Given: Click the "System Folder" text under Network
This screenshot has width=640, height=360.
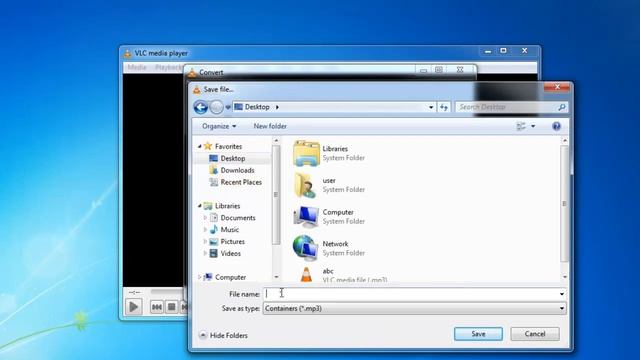Looking at the screenshot, I should (x=344, y=253).
